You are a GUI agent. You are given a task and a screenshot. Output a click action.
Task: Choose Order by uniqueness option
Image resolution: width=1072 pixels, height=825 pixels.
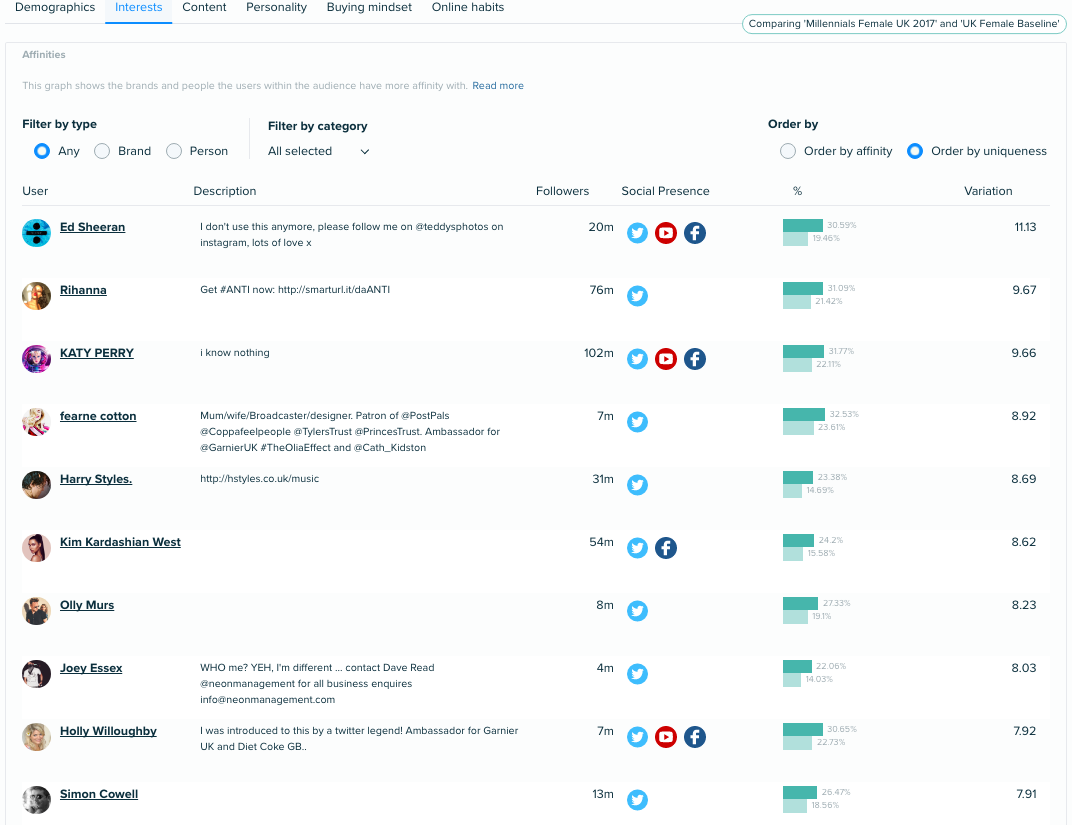point(915,151)
